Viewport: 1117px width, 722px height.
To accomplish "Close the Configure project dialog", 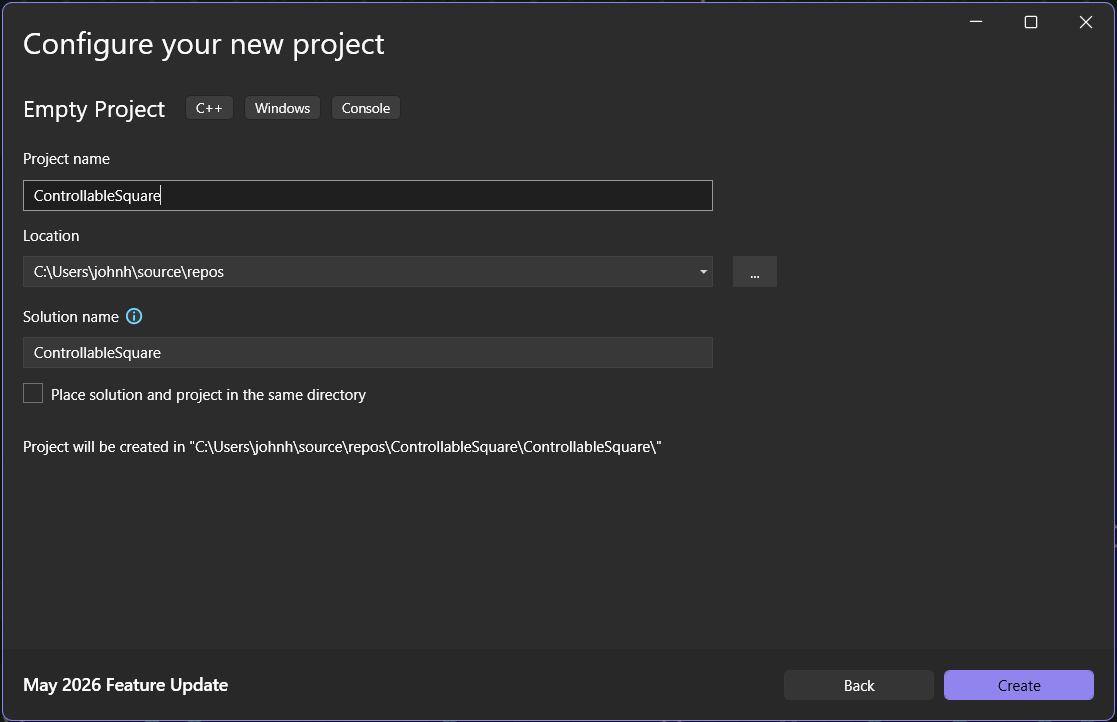I will (x=1086, y=22).
